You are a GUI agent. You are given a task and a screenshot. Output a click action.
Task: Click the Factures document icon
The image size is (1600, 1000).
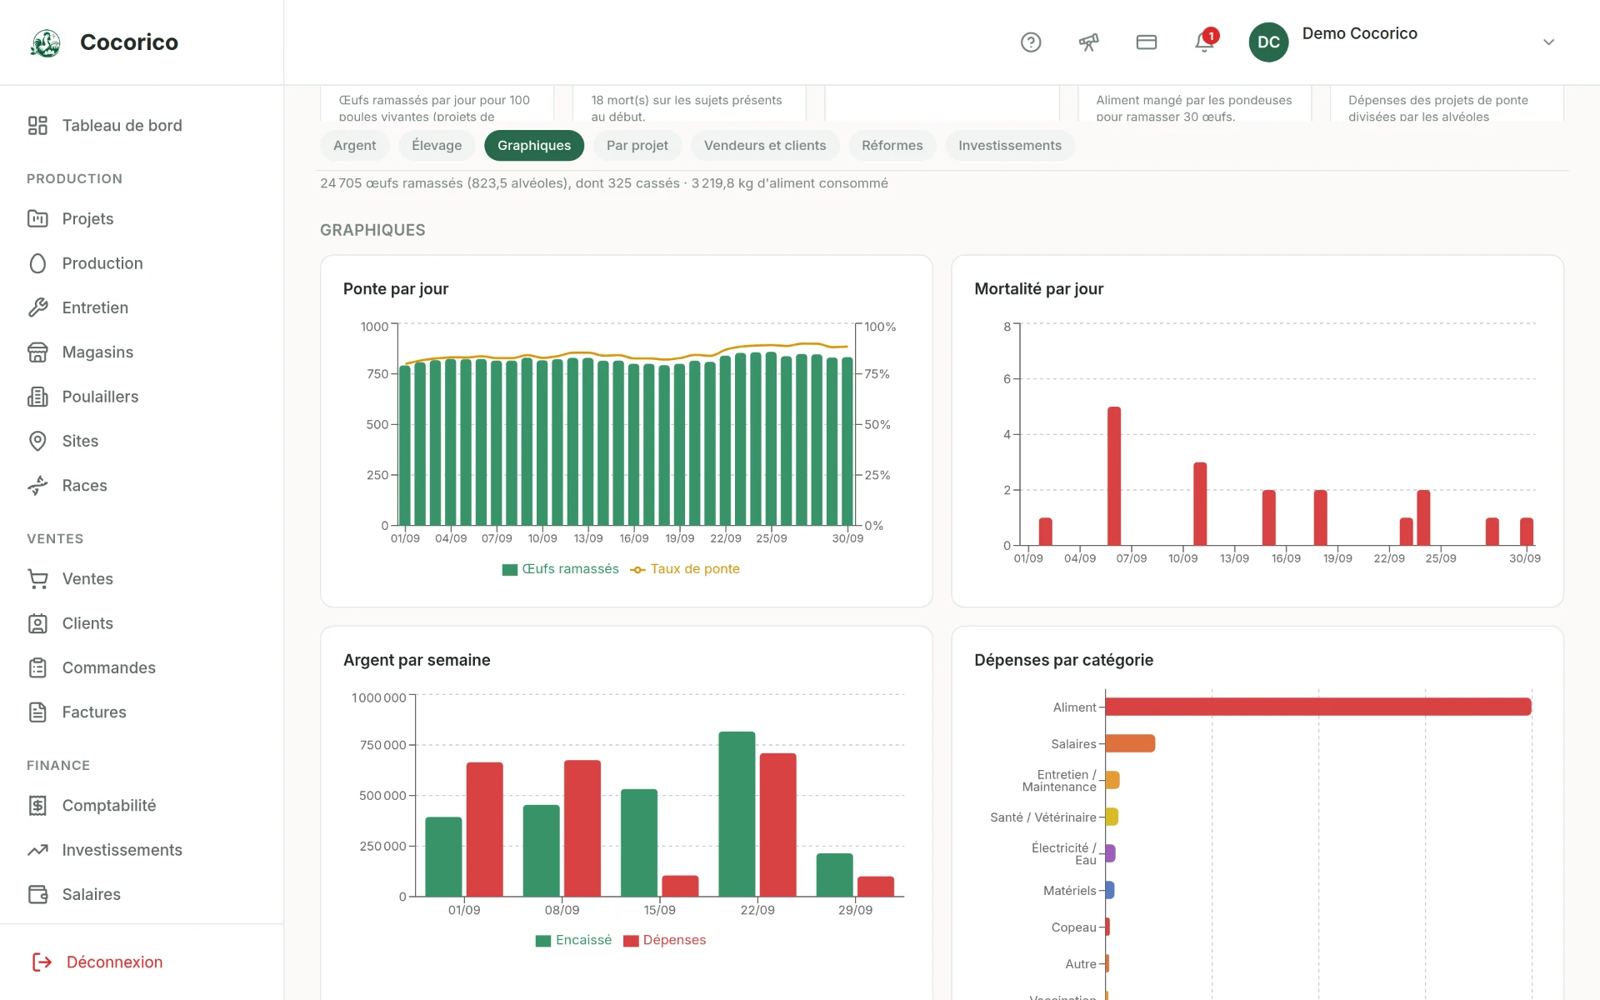tap(38, 712)
